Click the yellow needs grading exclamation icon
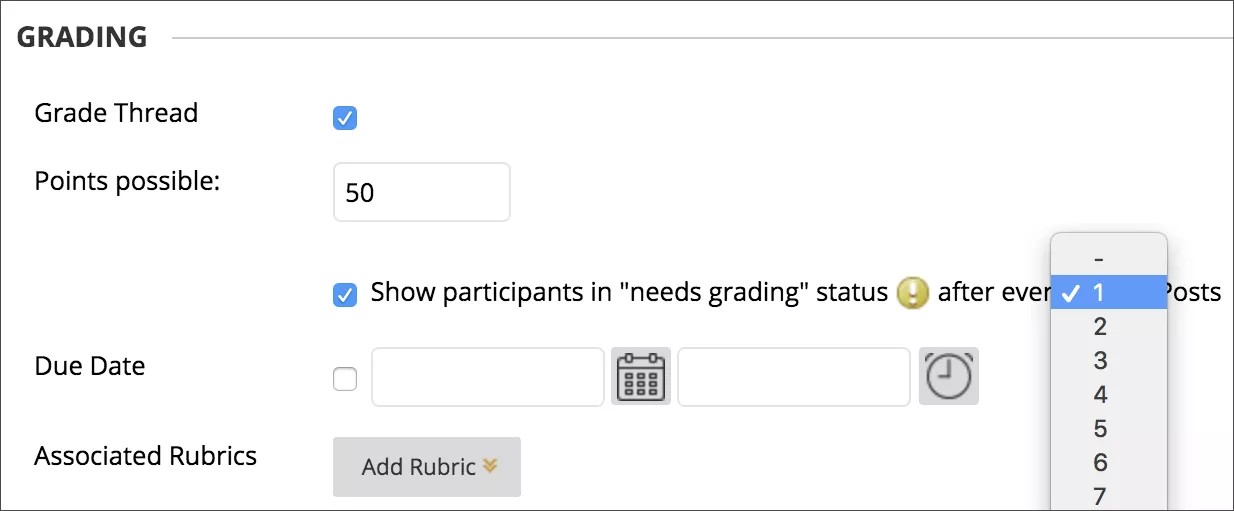The width and height of the screenshot is (1234, 511). pyautogui.click(x=913, y=293)
